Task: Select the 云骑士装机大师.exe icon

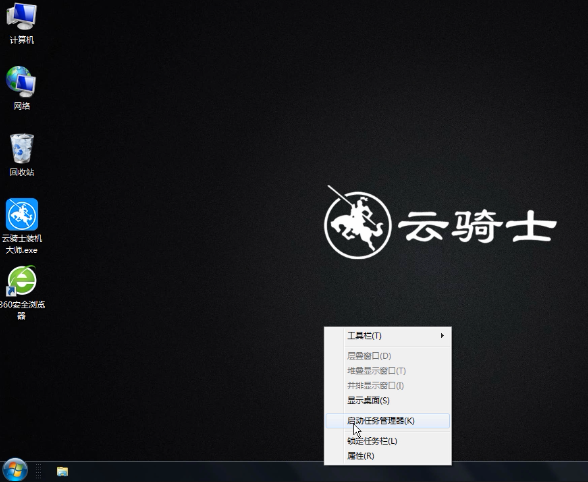Action: click(x=22, y=226)
